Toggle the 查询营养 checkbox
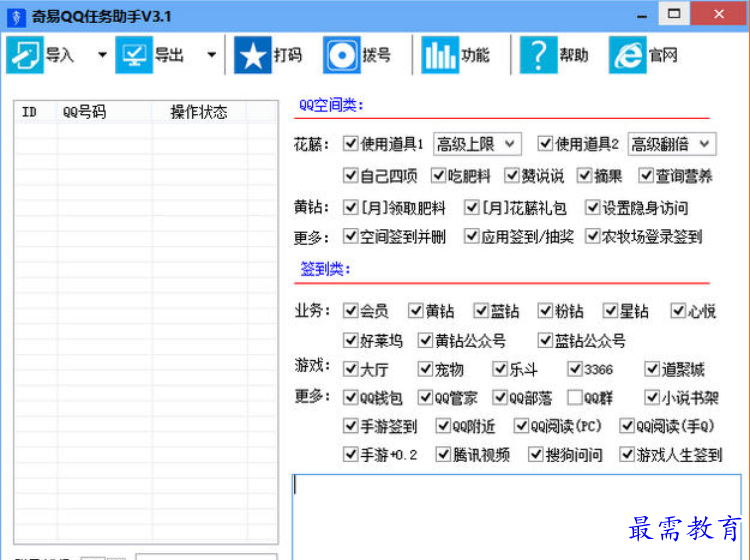750x560 pixels. point(646,176)
